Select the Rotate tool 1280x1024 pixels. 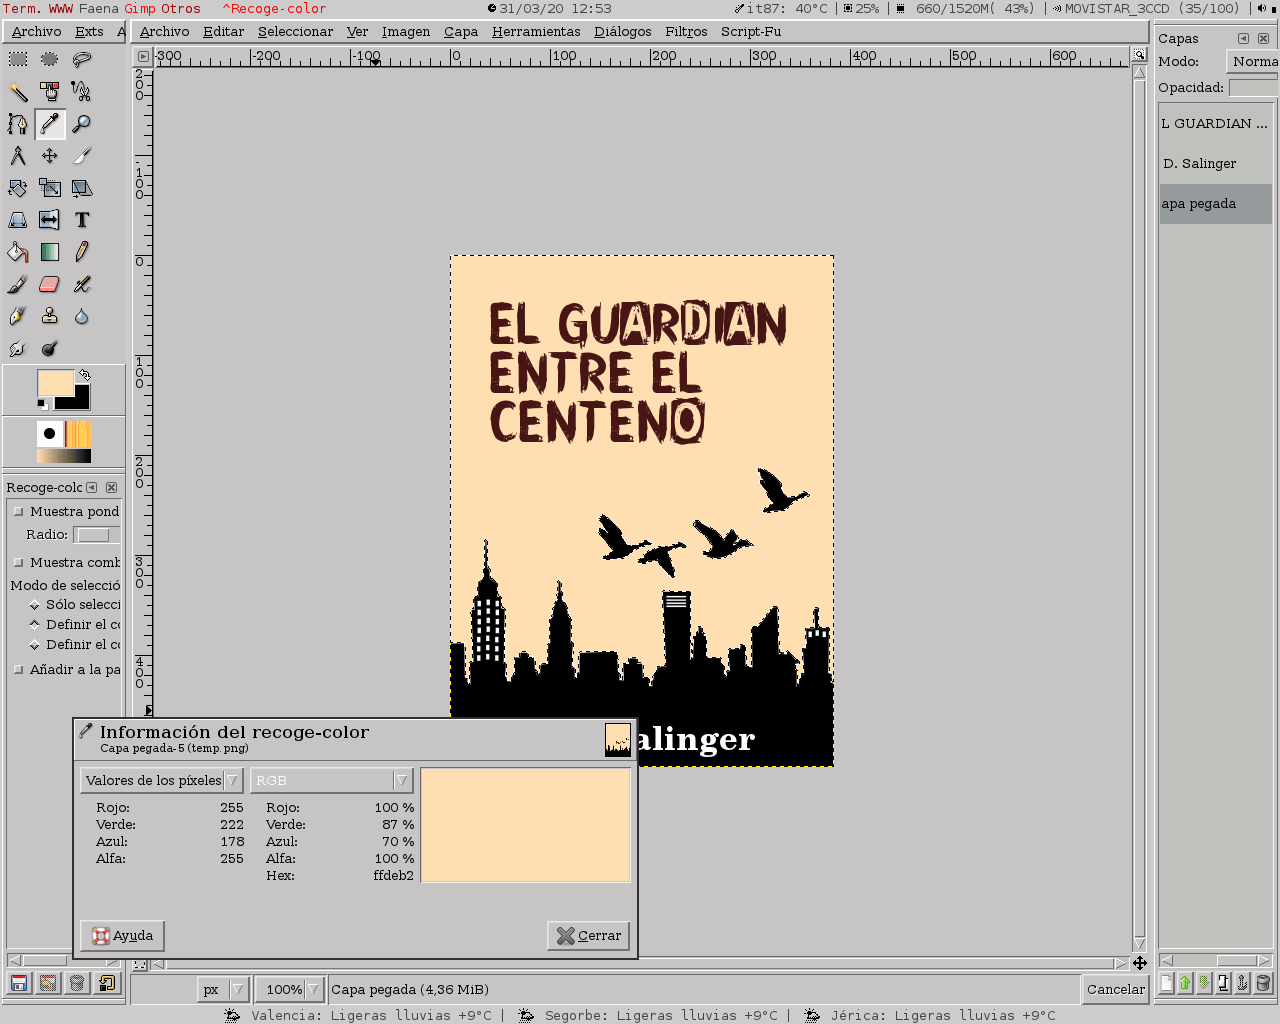pyautogui.click(x=18, y=188)
